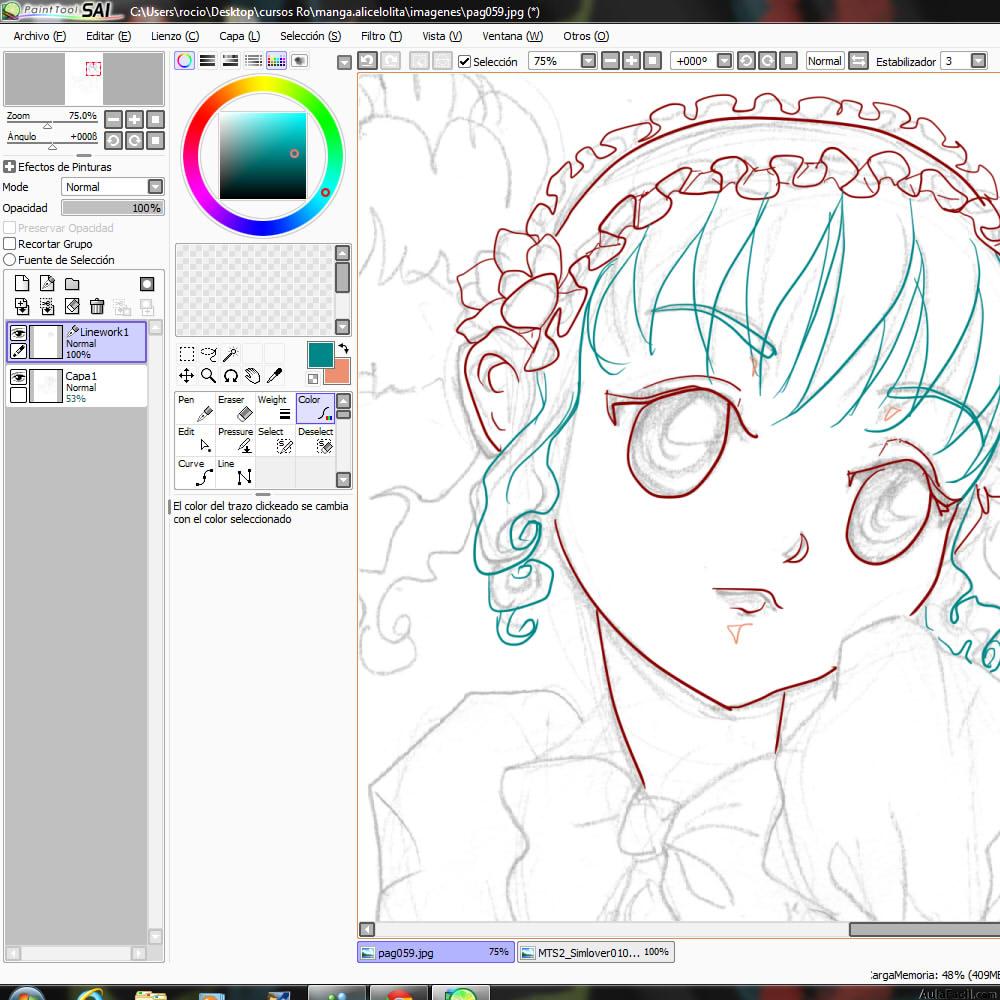Pick the magic wand tool

[230, 354]
